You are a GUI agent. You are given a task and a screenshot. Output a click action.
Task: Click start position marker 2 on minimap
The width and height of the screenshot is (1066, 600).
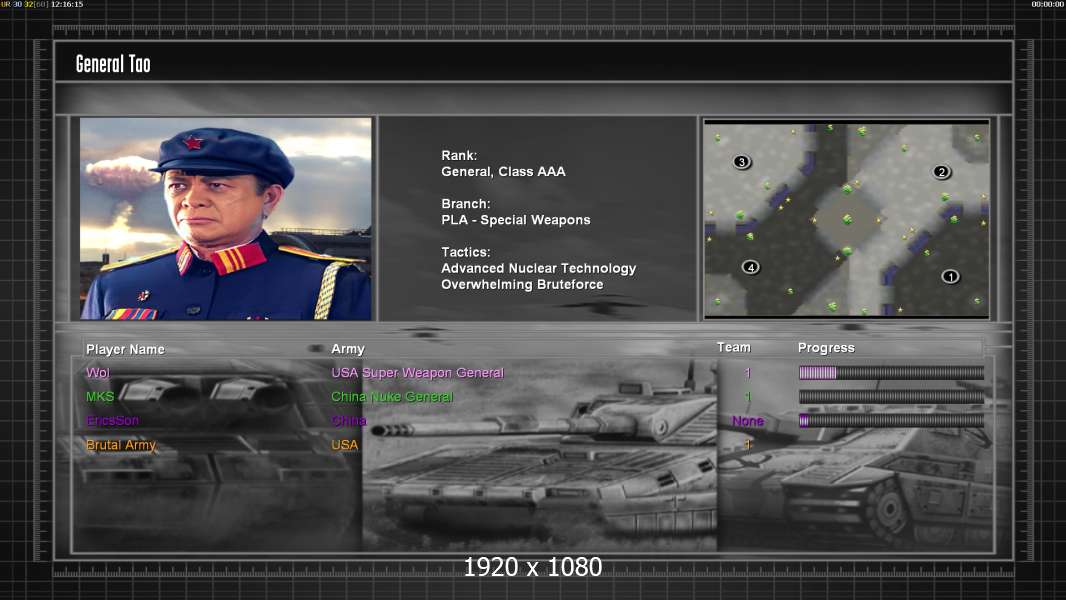point(941,172)
